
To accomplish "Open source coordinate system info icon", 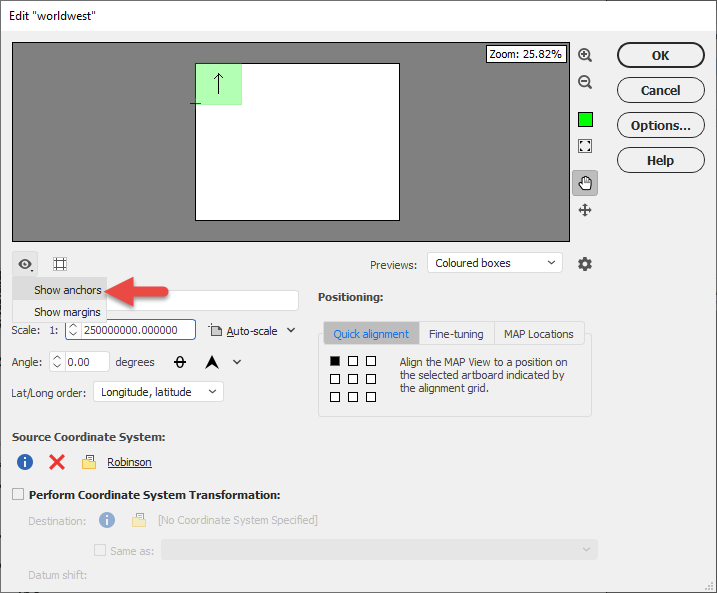I will pos(25,462).
